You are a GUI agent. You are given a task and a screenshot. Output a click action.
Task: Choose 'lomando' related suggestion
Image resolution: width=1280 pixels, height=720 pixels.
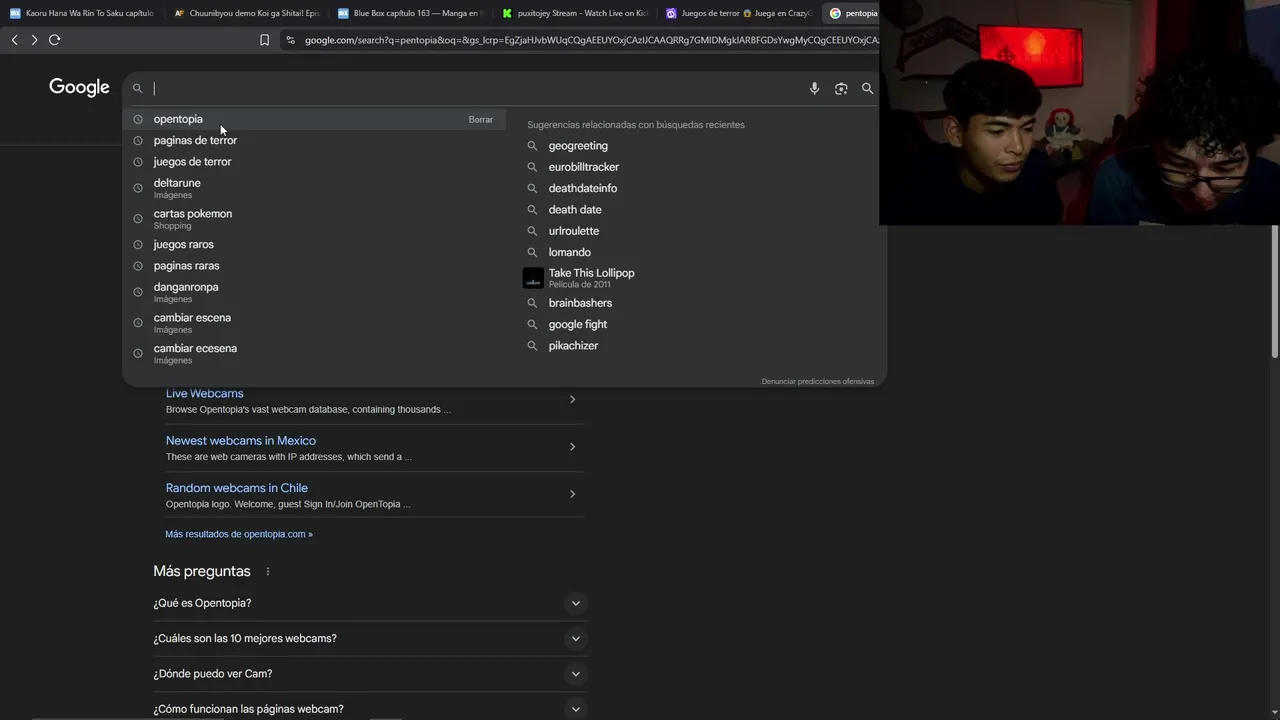point(570,252)
